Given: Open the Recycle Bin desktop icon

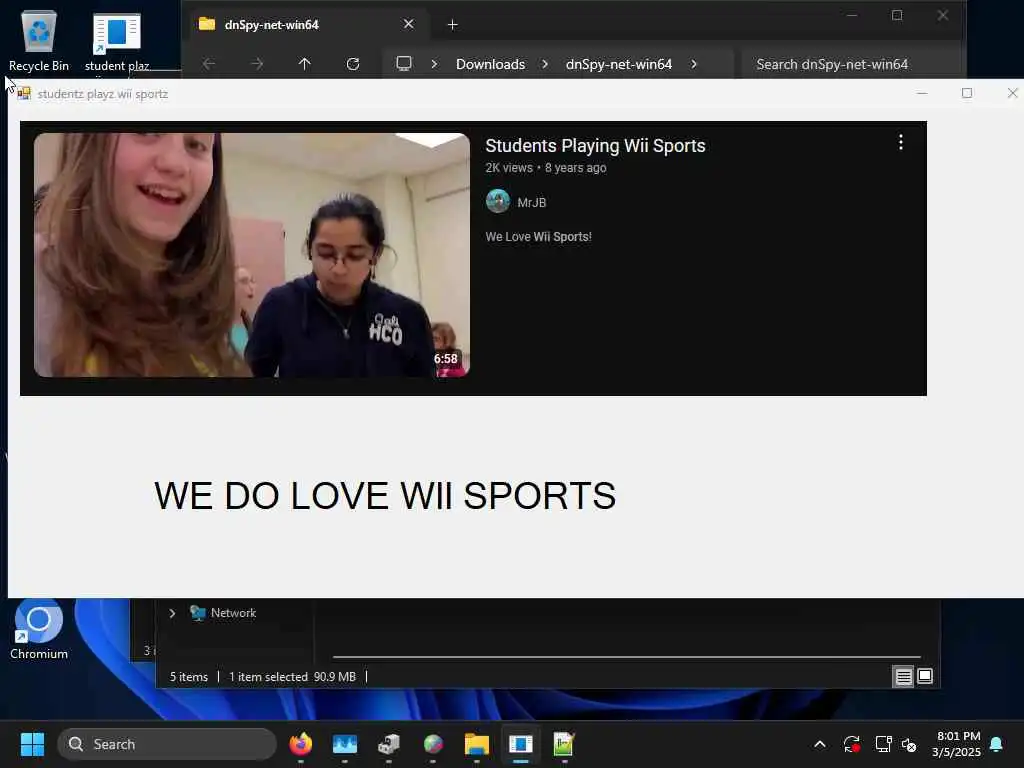Looking at the screenshot, I should point(39,40).
